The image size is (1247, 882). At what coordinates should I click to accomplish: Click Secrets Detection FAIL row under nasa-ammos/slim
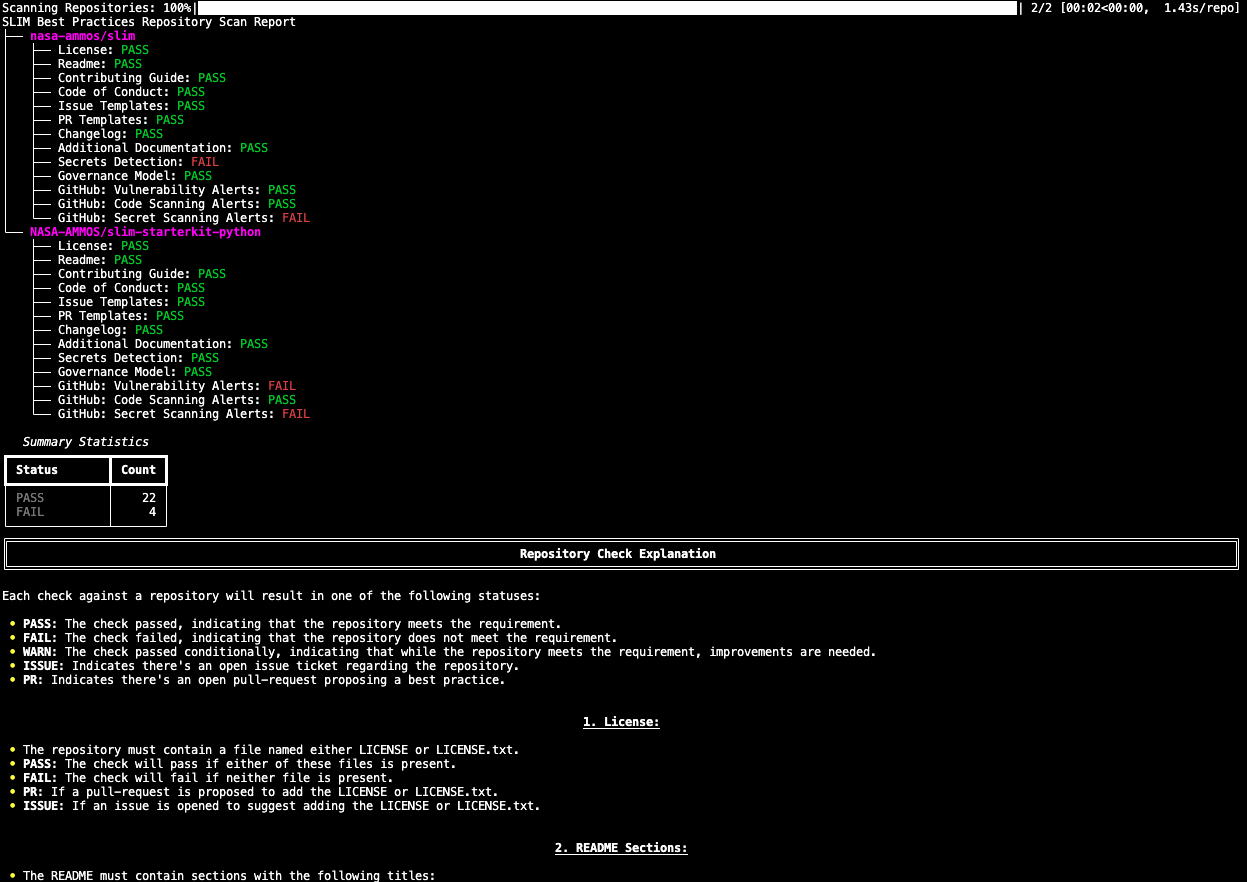(138, 162)
